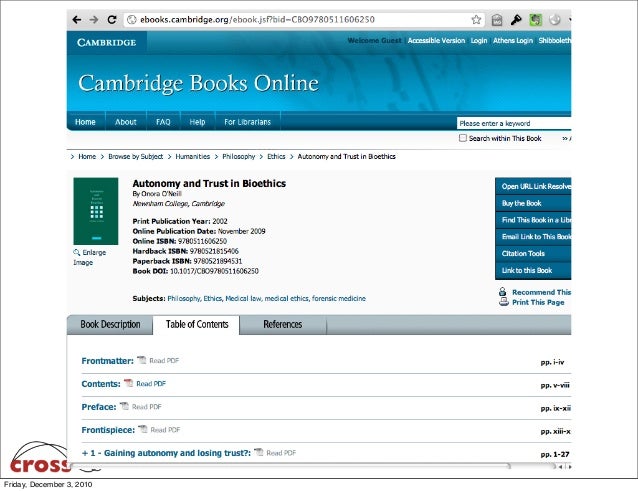Click the Frontmatter title link
Image resolution: width=638 pixels, height=491 pixels.
coord(107,361)
